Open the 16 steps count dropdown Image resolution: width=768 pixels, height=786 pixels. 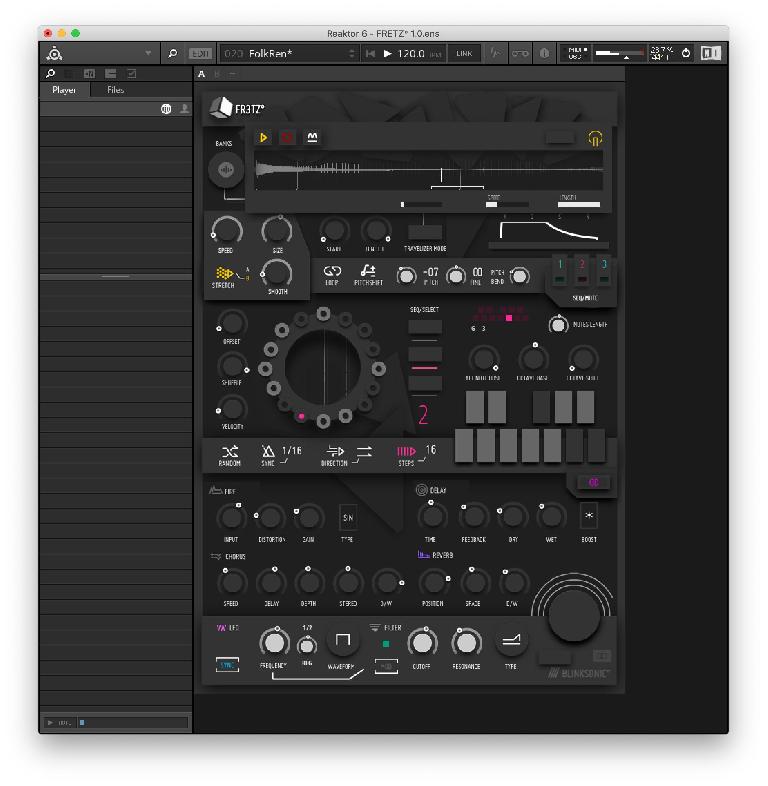(431, 450)
